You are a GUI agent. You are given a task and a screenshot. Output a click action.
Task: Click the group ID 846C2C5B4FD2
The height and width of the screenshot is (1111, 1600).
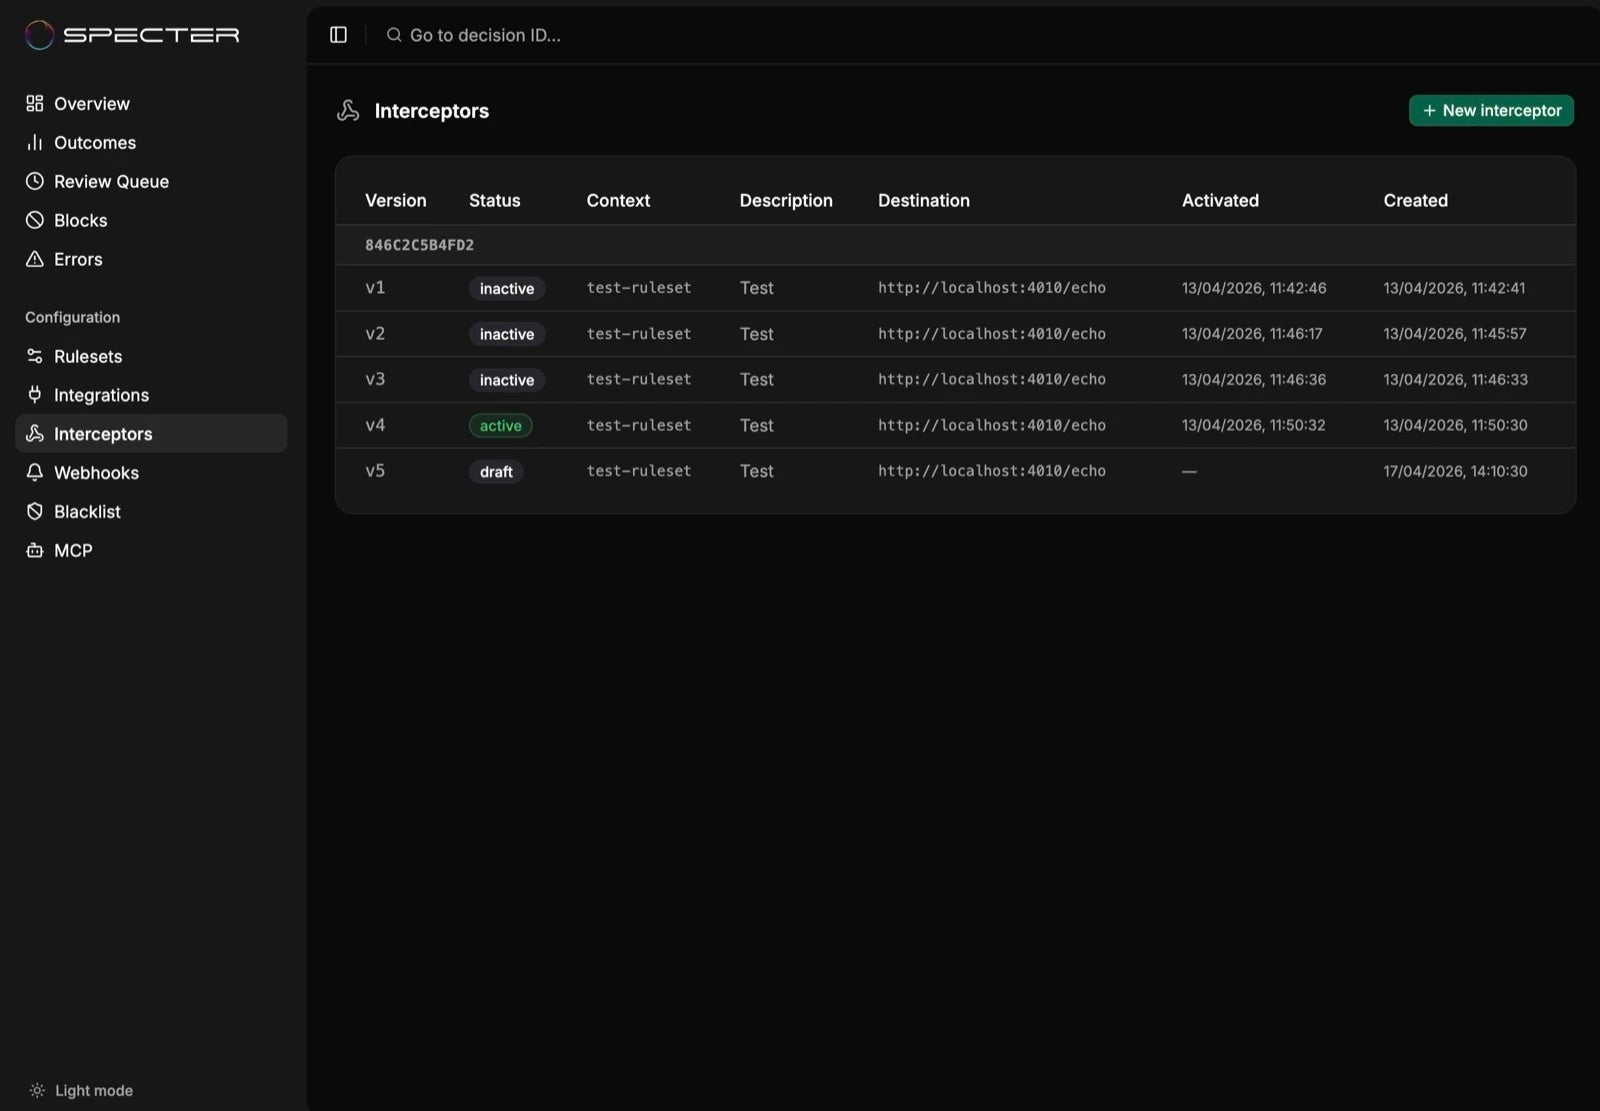(419, 245)
